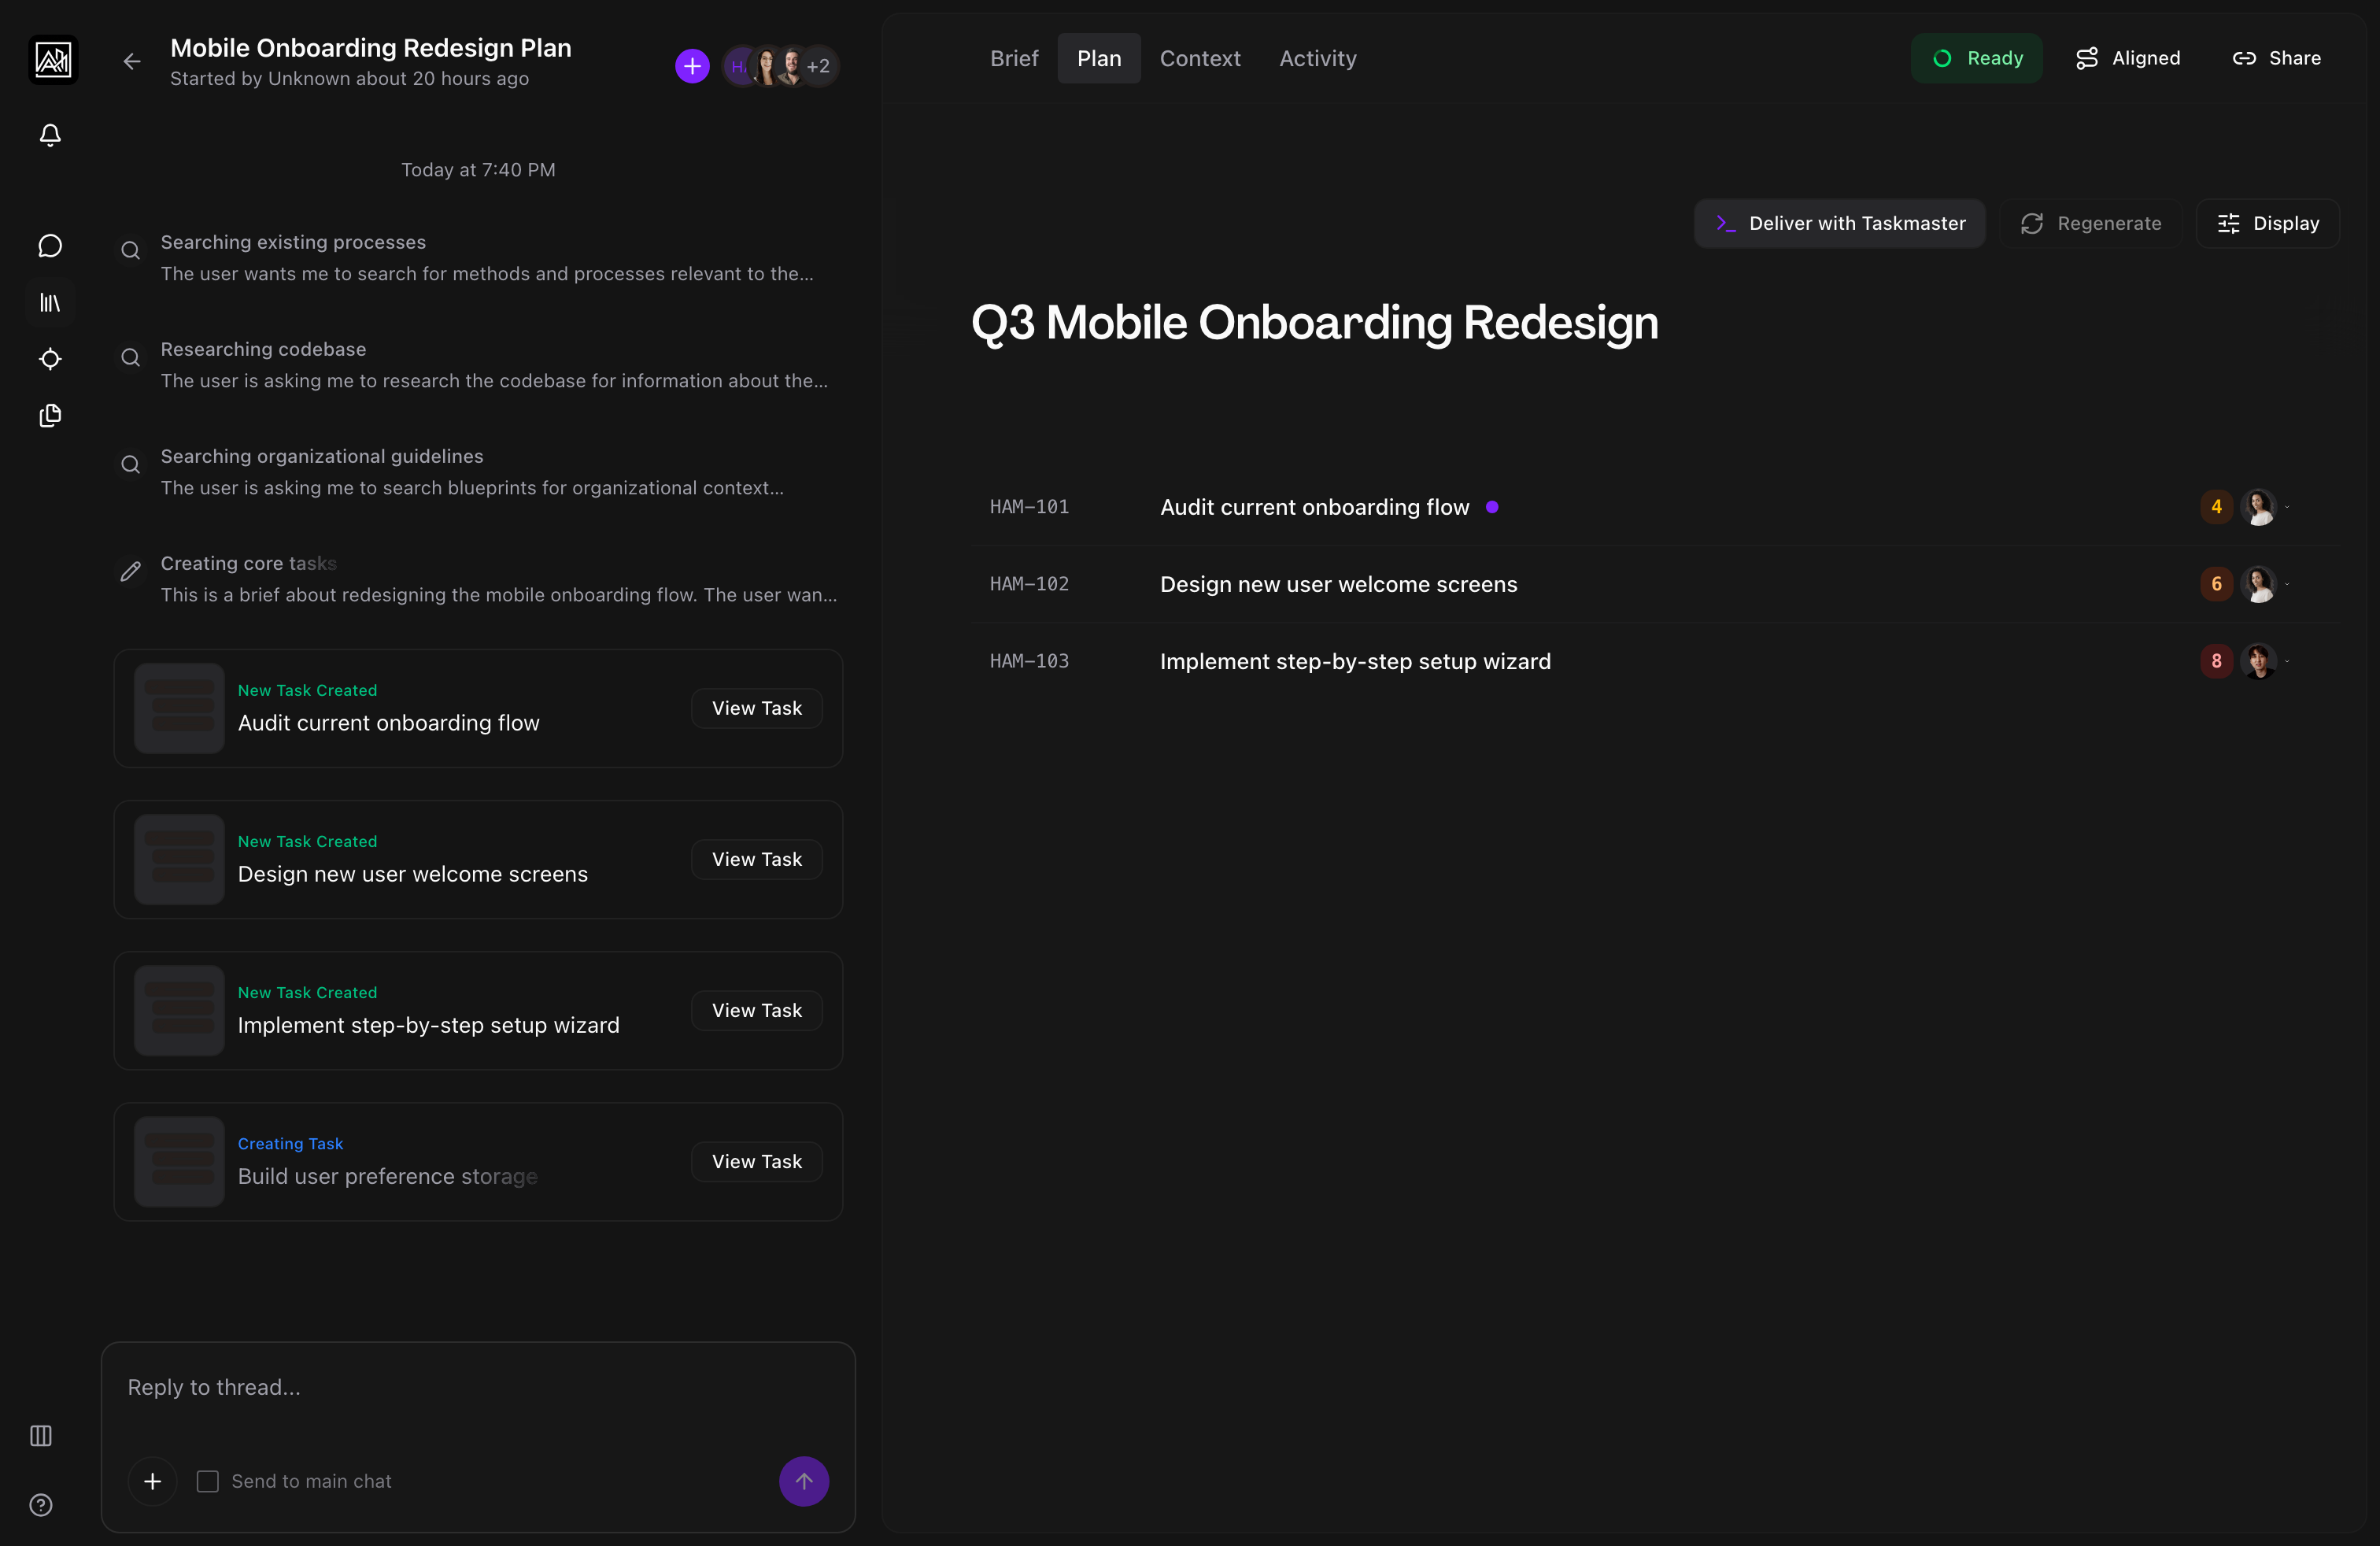The image size is (2380, 1546).
Task: Click the green Ready status indicator
Action: 1977,58
